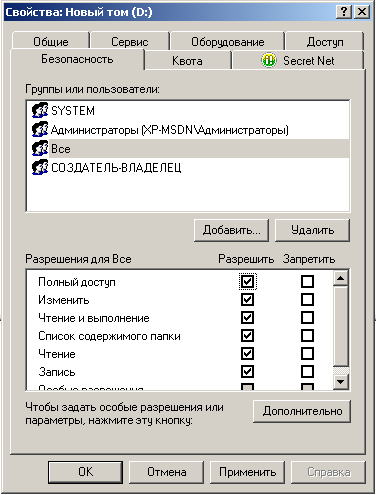Click the Добавить... button

click(231, 230)
